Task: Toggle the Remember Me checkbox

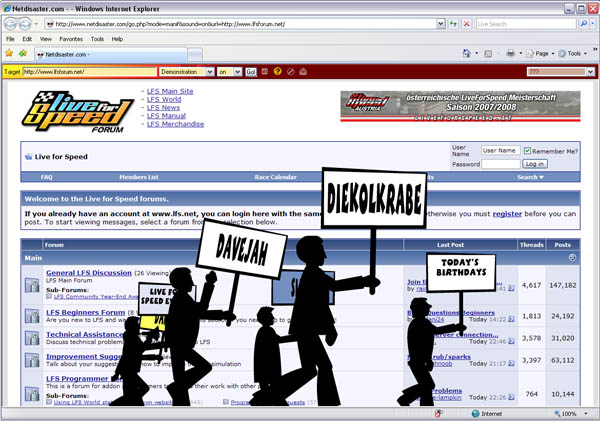Action: coord(527,151)
